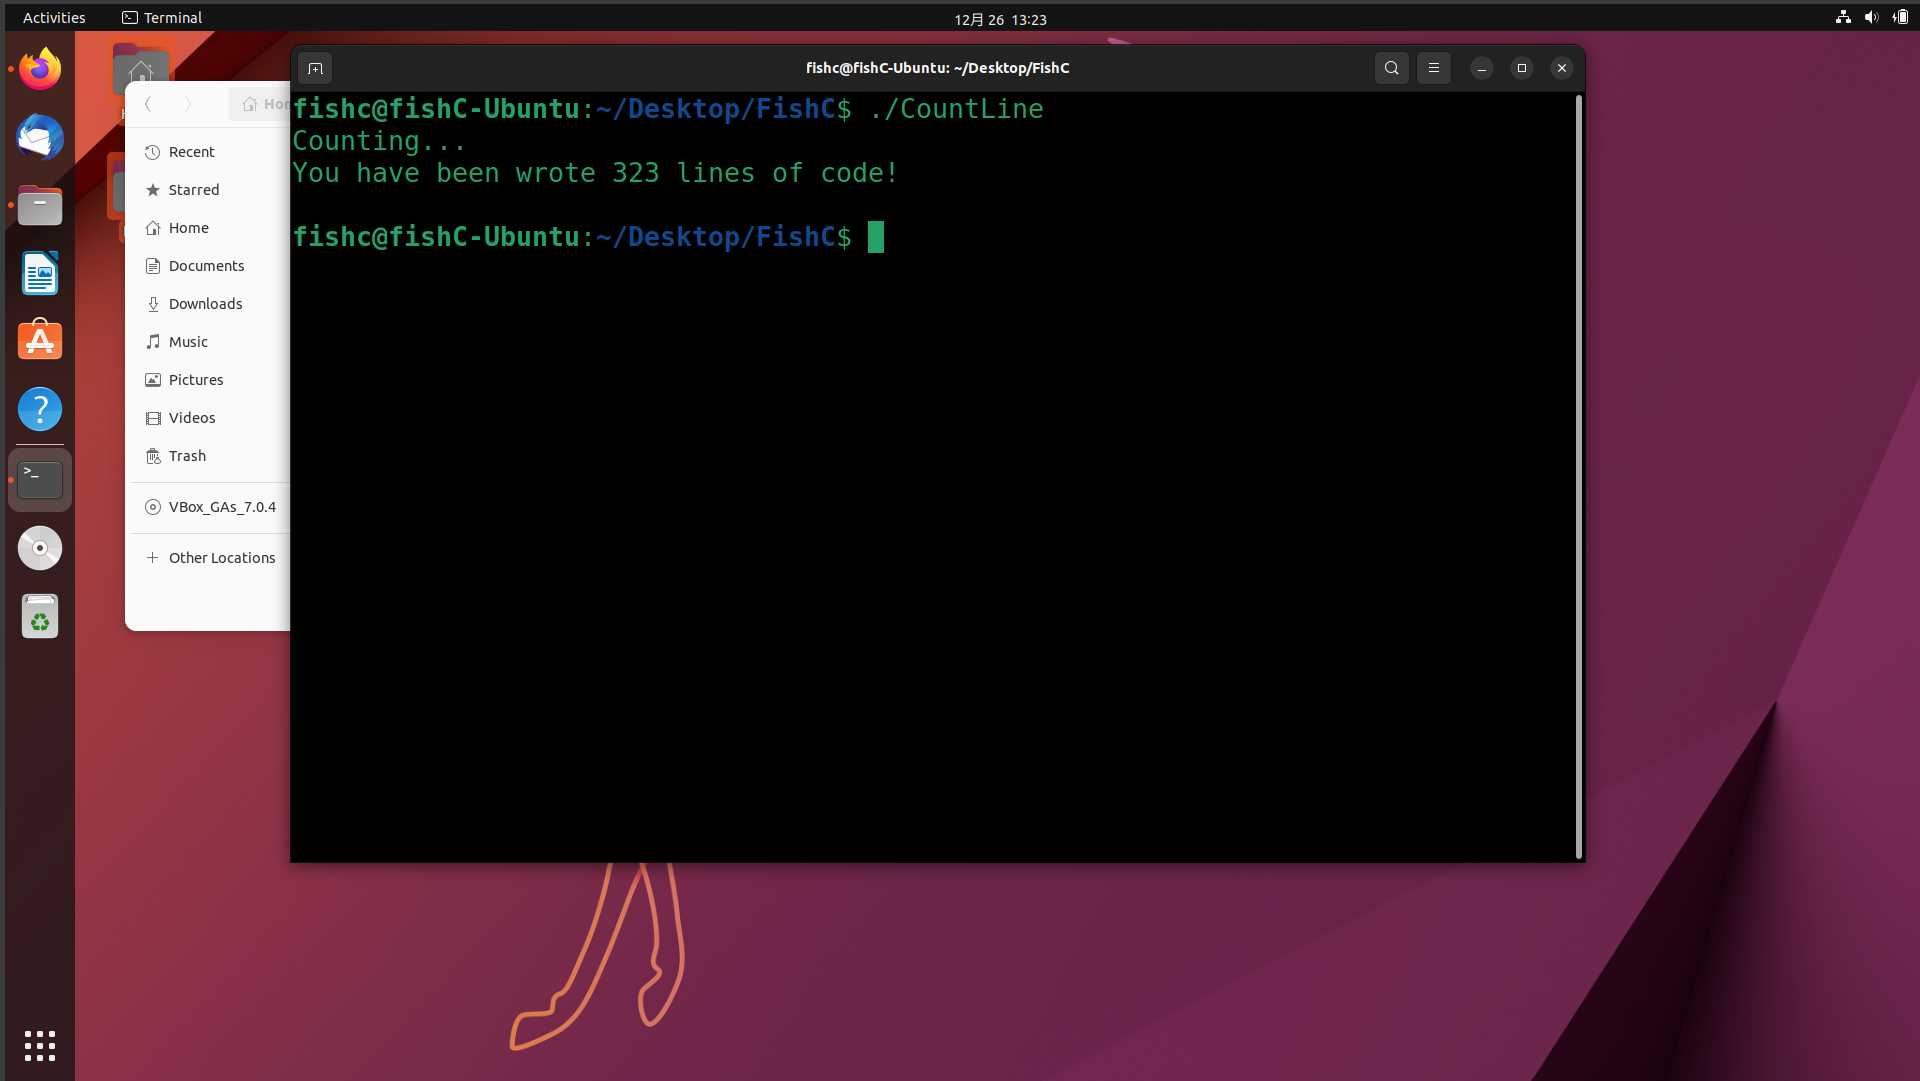Image resolution: width=1920 pixels, height=1081 pixels.
Task: Select VBox_GAs_7.0.4 disc in the sidebar
Action: (x=221, y=507)
